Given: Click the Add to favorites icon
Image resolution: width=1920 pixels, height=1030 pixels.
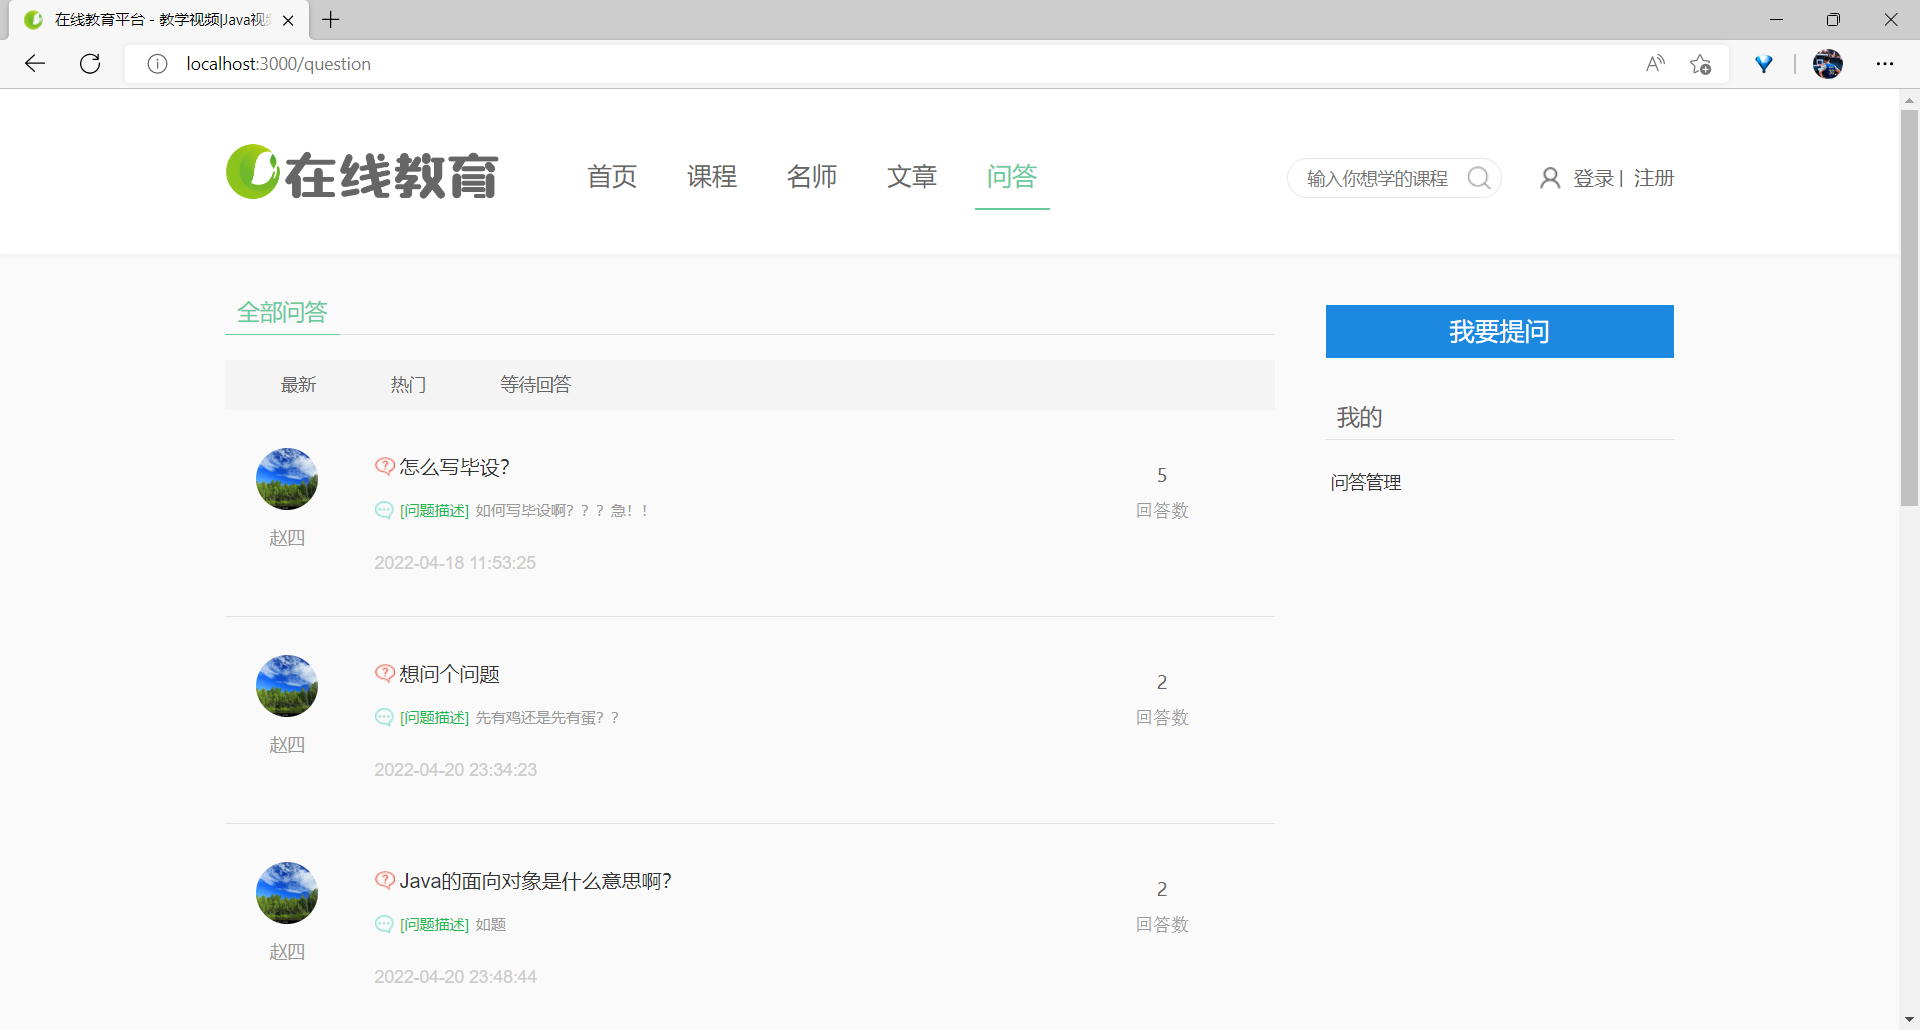Looking at the screenshot, I should pyautogui.click(x=1700, y=63).
